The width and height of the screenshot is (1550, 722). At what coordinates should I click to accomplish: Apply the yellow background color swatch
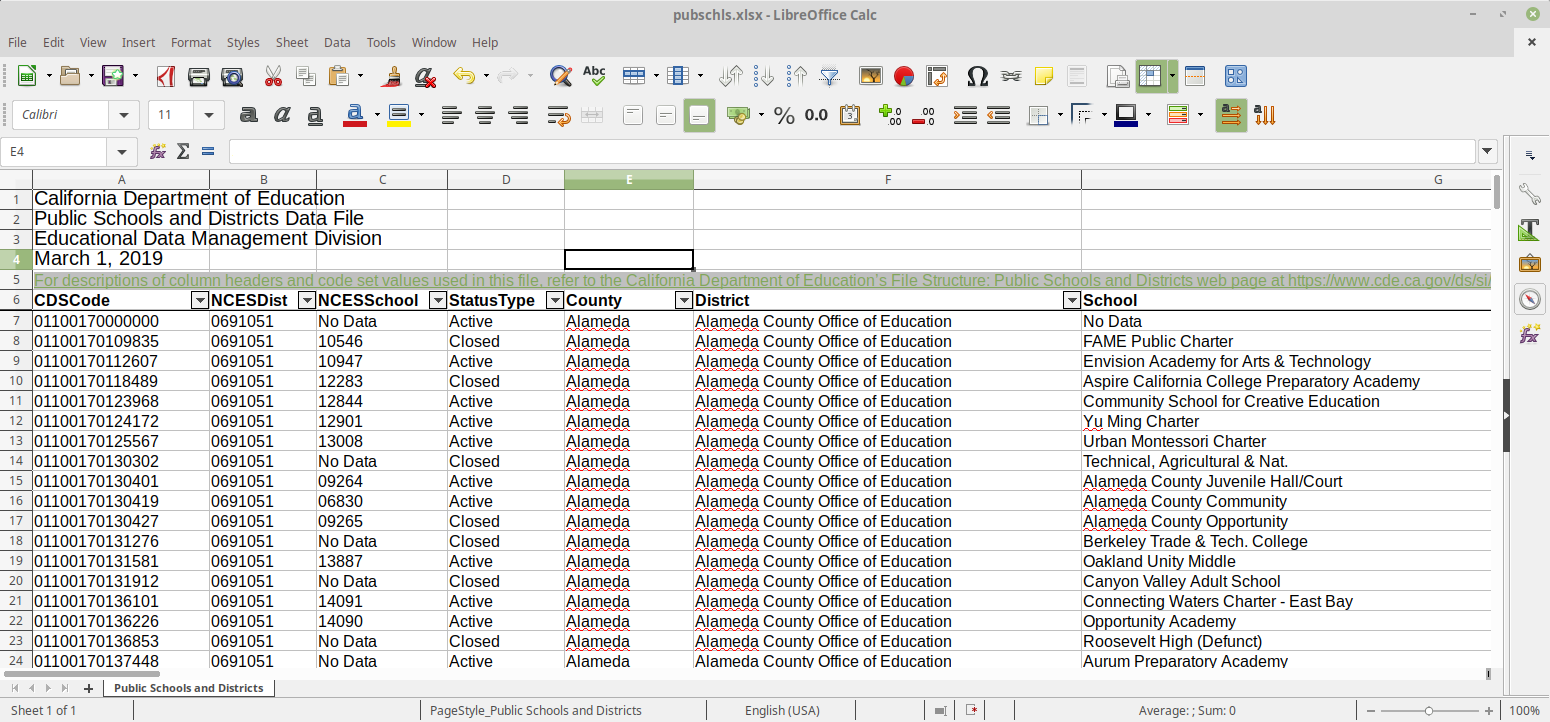pyautogui.click(x=398, y=115)
